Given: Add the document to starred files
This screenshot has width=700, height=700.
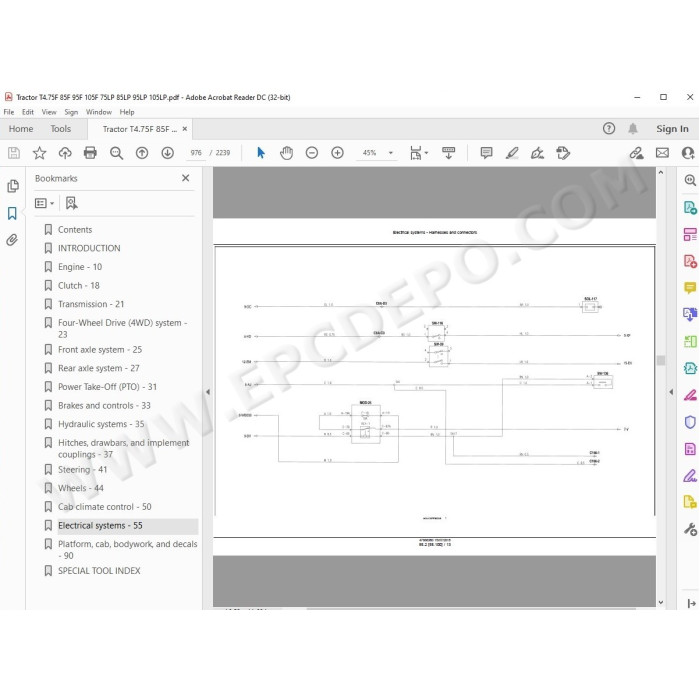Looking at the screenshot, I should pyautogui.click(x=39, y=153).
